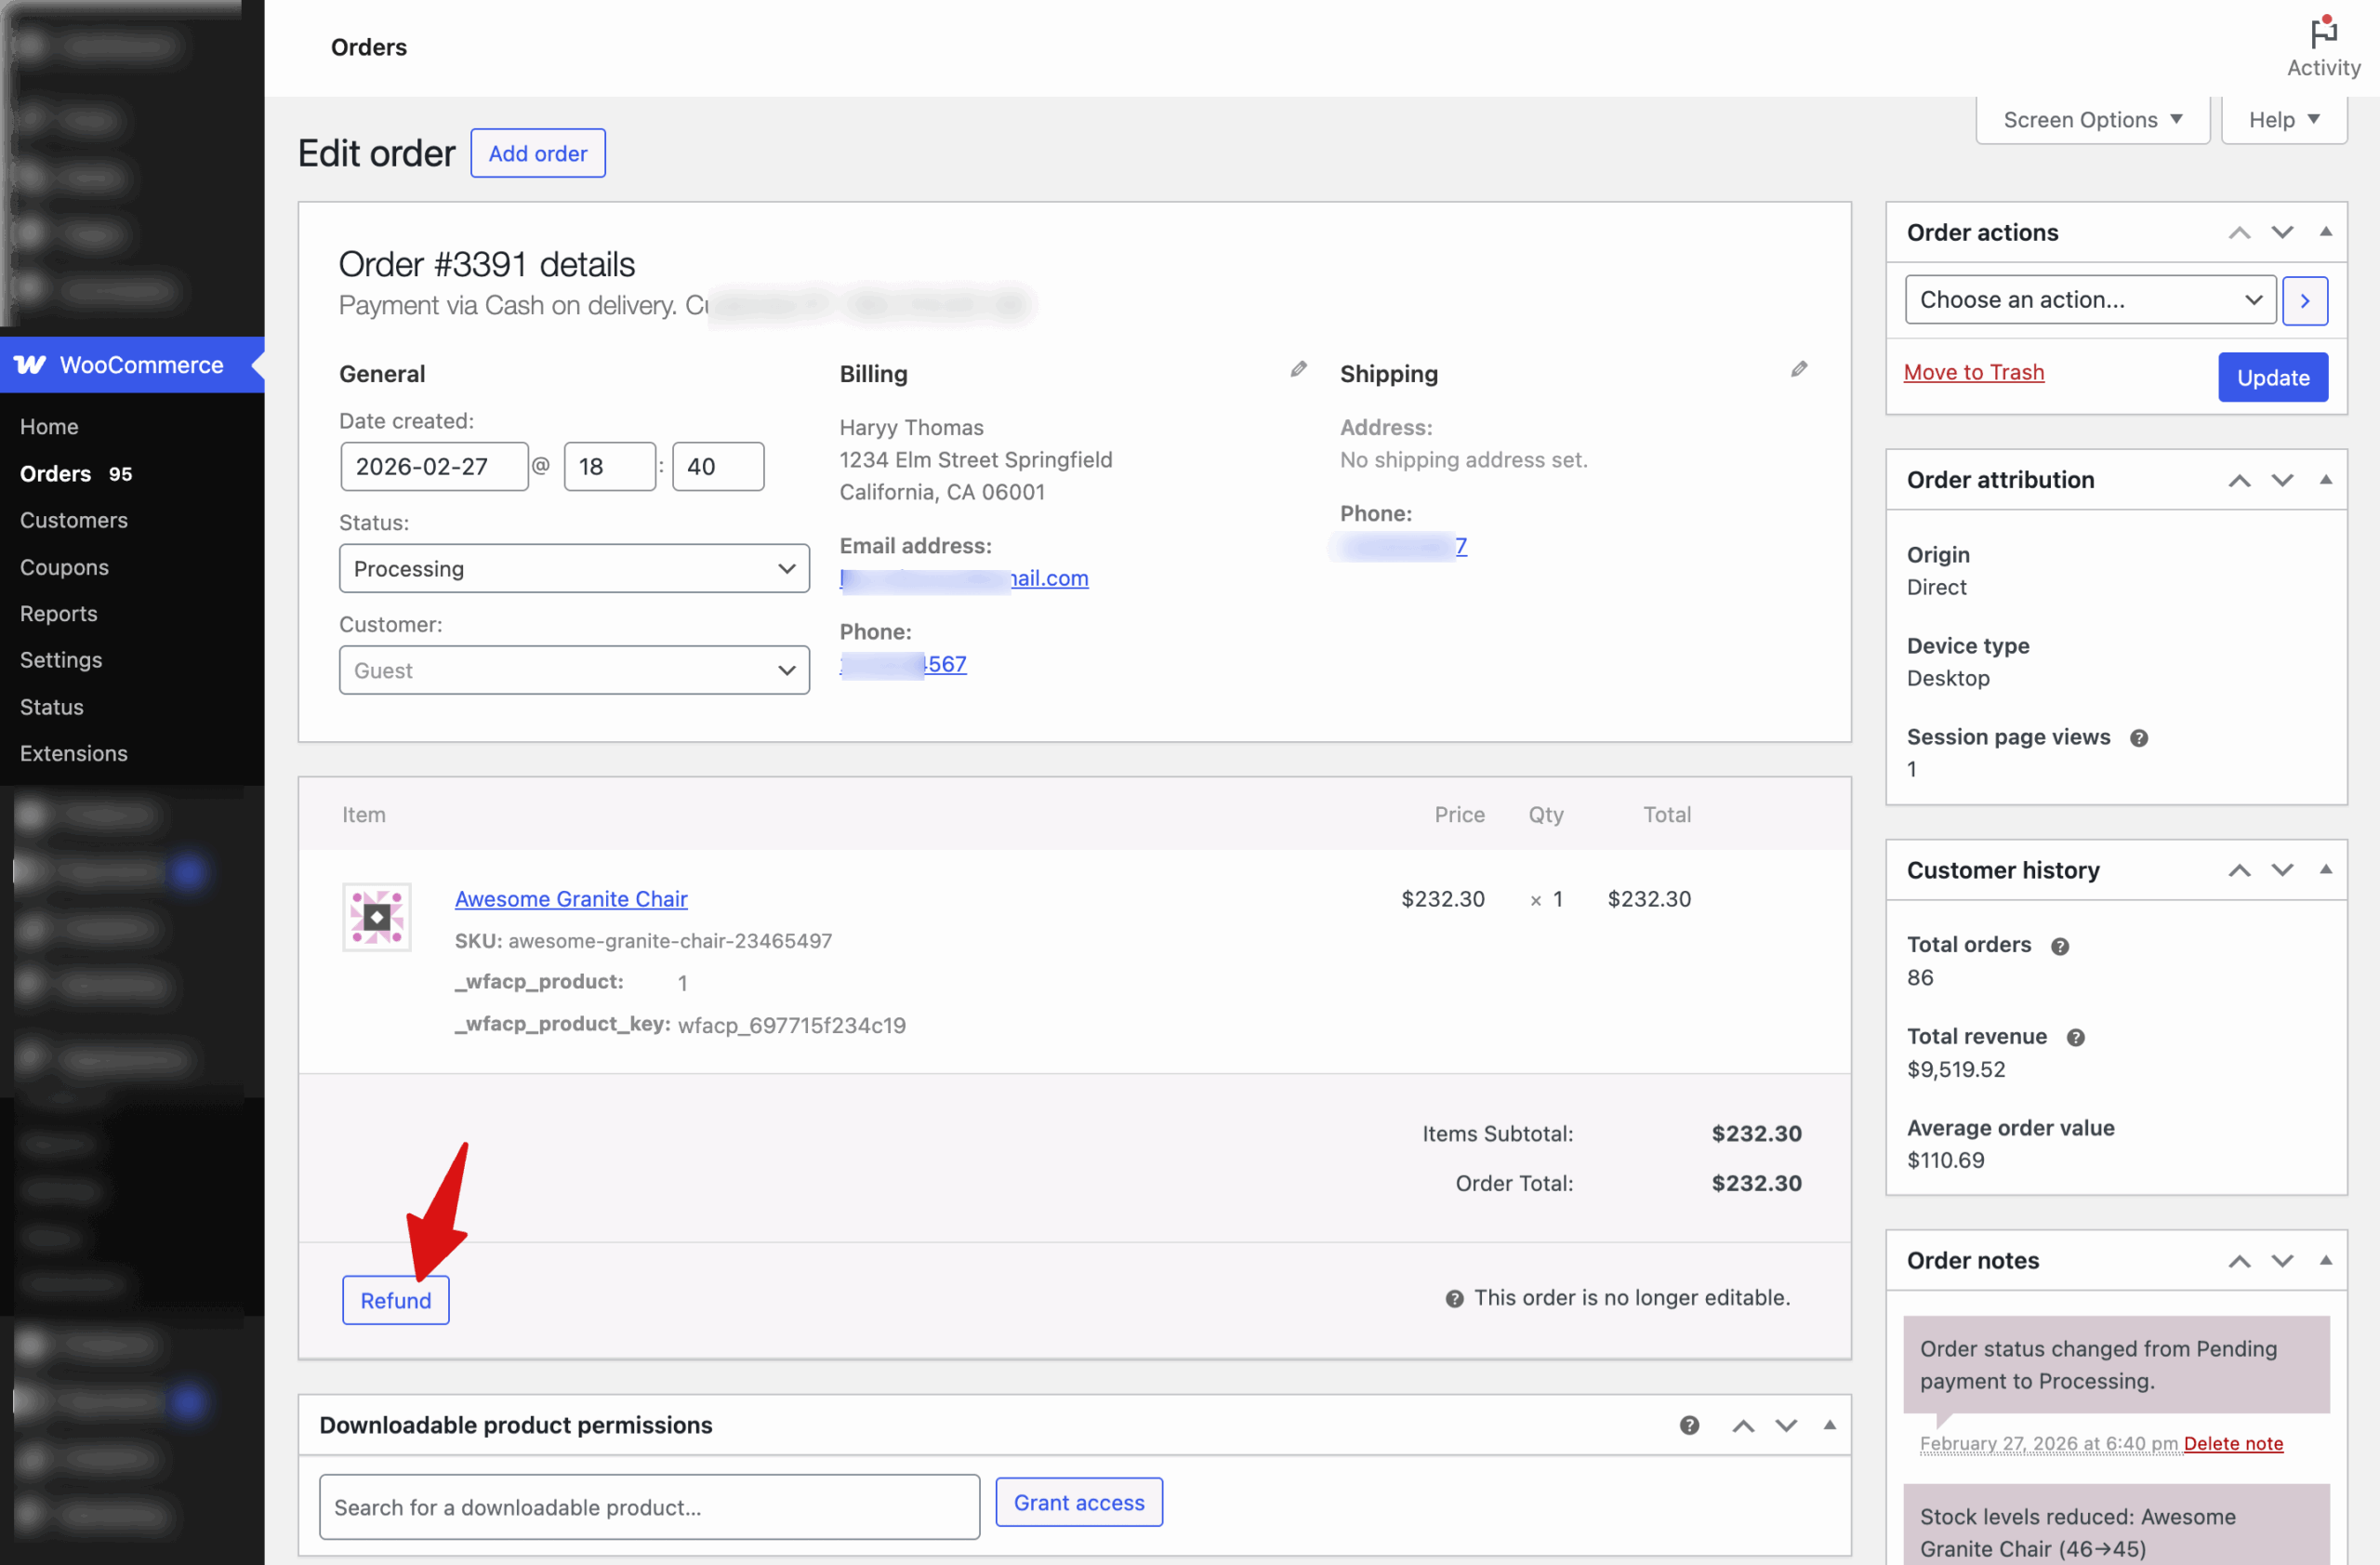Viewport: 2380px width, 1565px height.
Task: Open the Customer dropdown showing Guest
Action: pyautogui.click(x=573, y=669)
